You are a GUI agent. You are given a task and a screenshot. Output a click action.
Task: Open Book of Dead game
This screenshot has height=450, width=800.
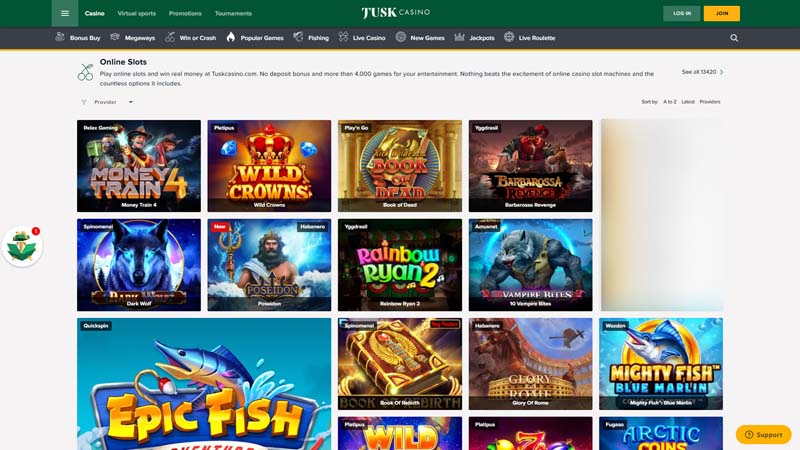pos(399,166)
